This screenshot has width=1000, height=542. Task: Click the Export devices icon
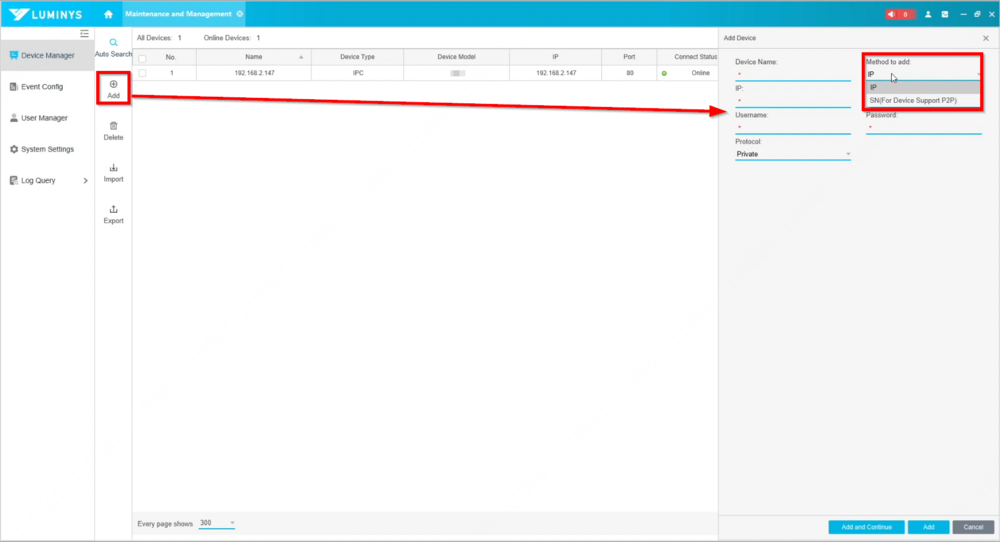(x=113, y=209)
